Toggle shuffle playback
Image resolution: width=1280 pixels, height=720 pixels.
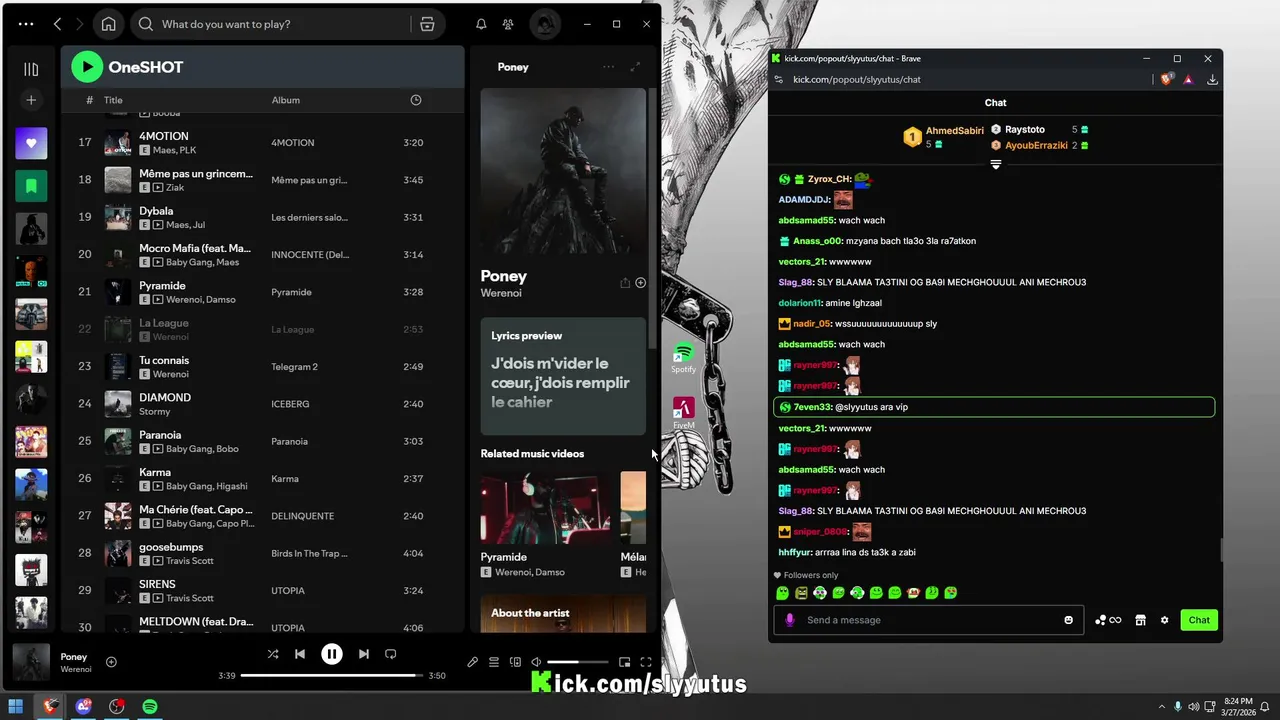pos(273,654)
